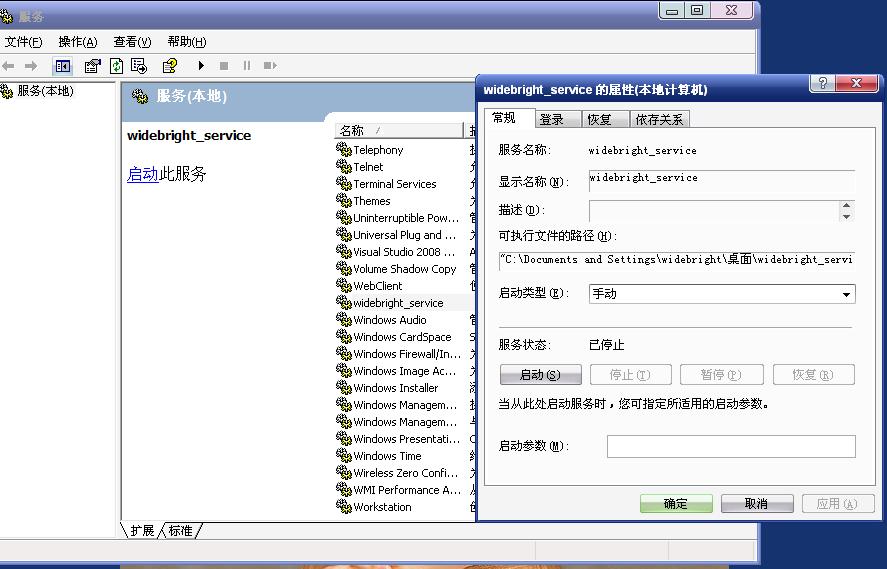Click the gear icon beside Windows Time
The width and height of the screenshot is (887, 569).
point(344,455)
